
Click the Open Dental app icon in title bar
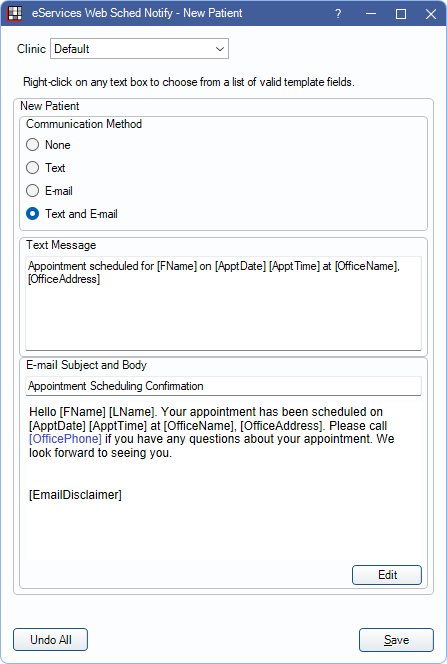tap(15, 13)
